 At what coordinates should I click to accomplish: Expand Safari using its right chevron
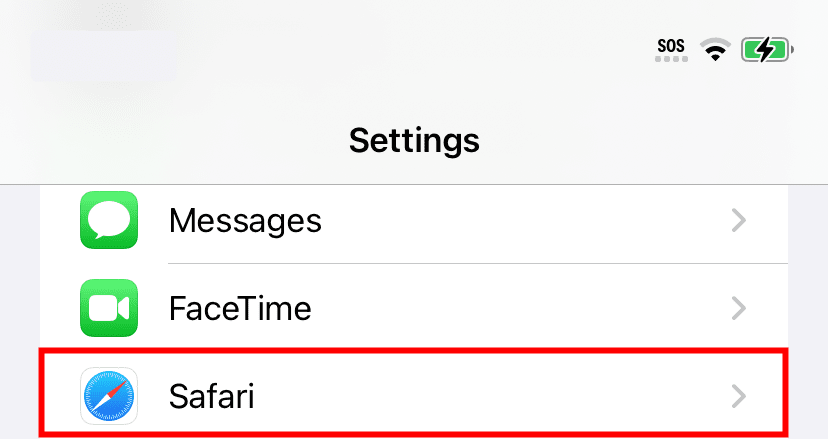coord(738,396)
